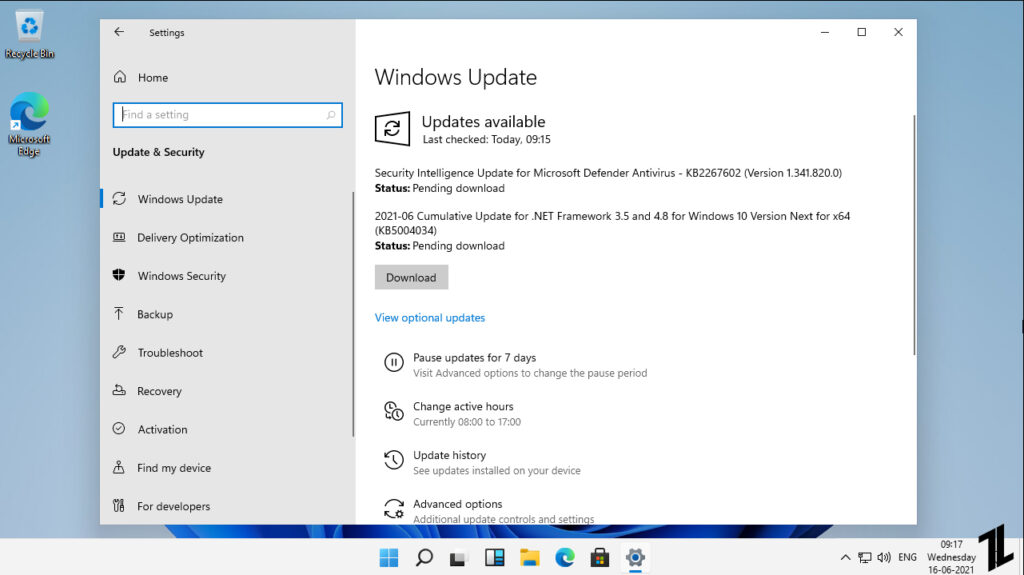Click the sidebar vertical scrollbar

click(x=353, y=314)
